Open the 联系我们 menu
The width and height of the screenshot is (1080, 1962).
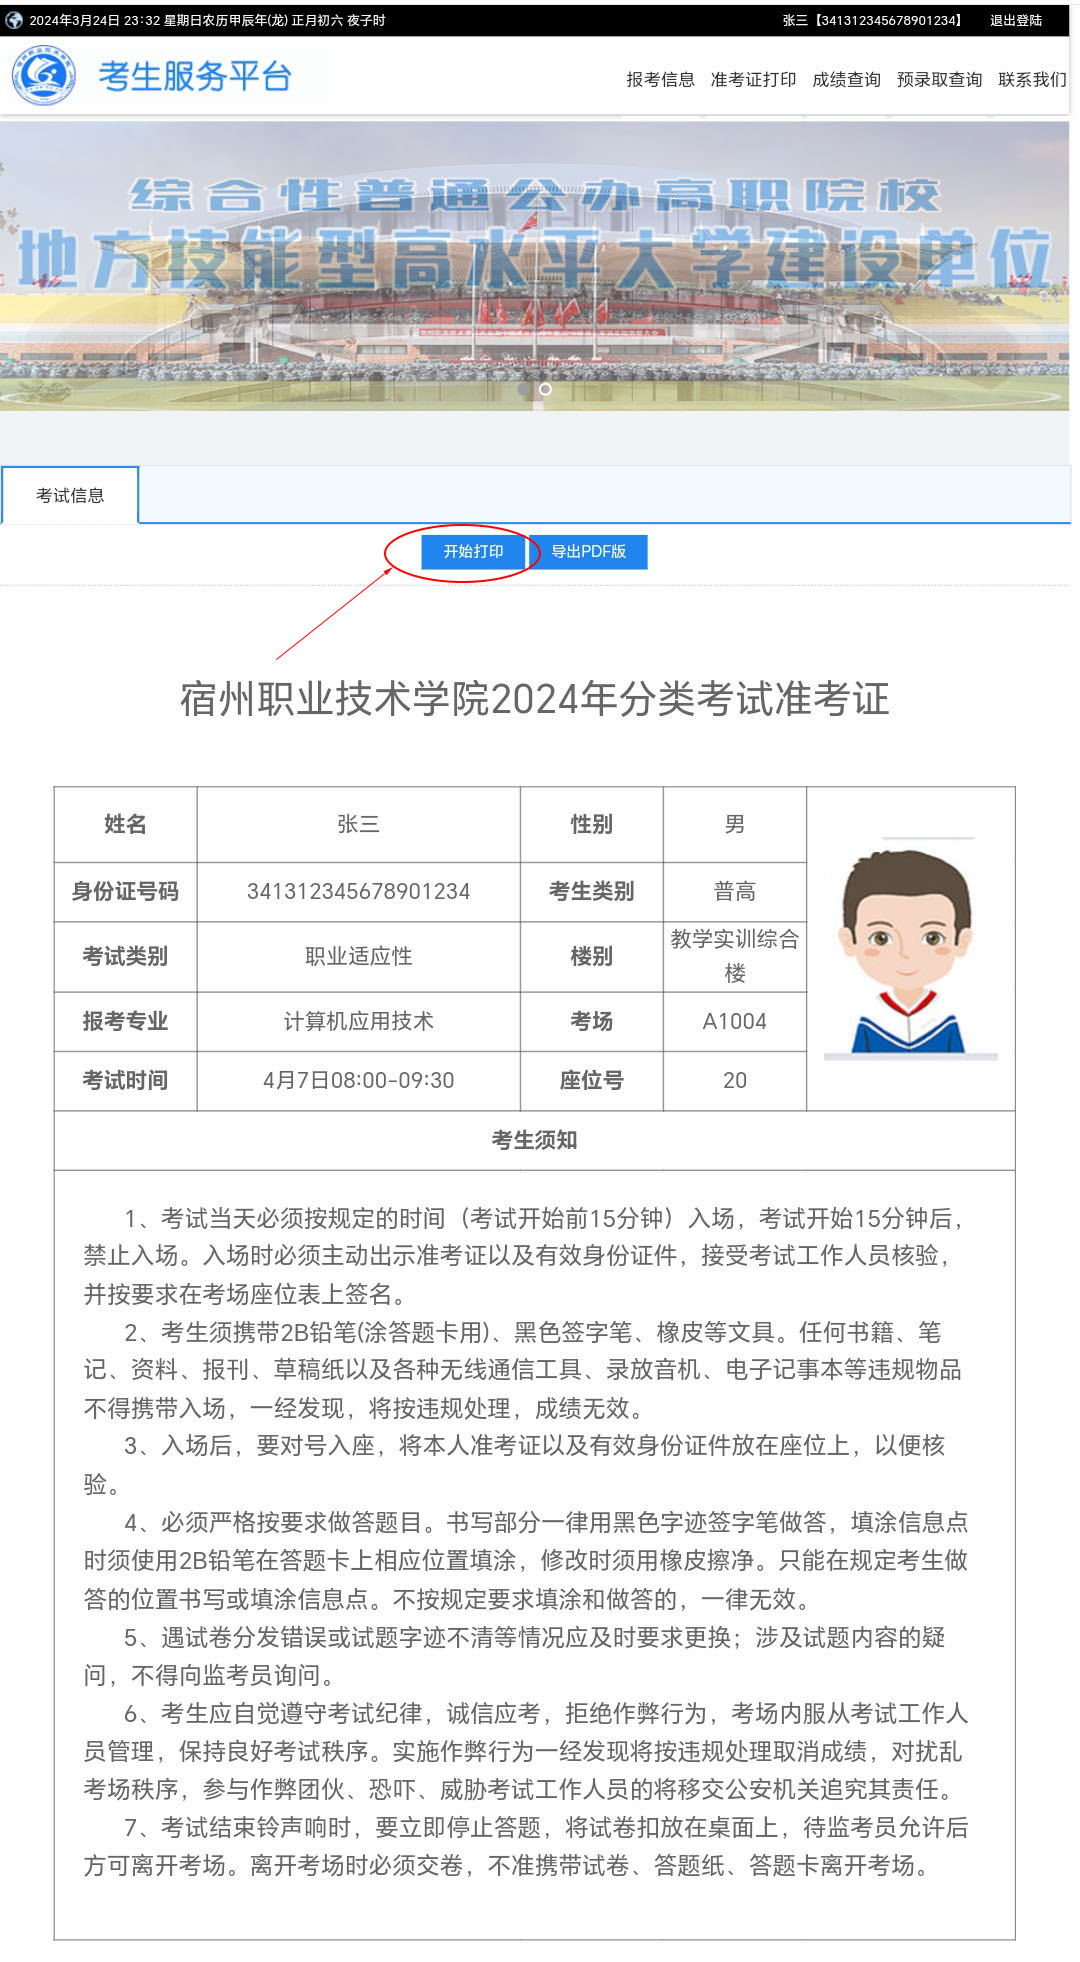(1032, 80)
